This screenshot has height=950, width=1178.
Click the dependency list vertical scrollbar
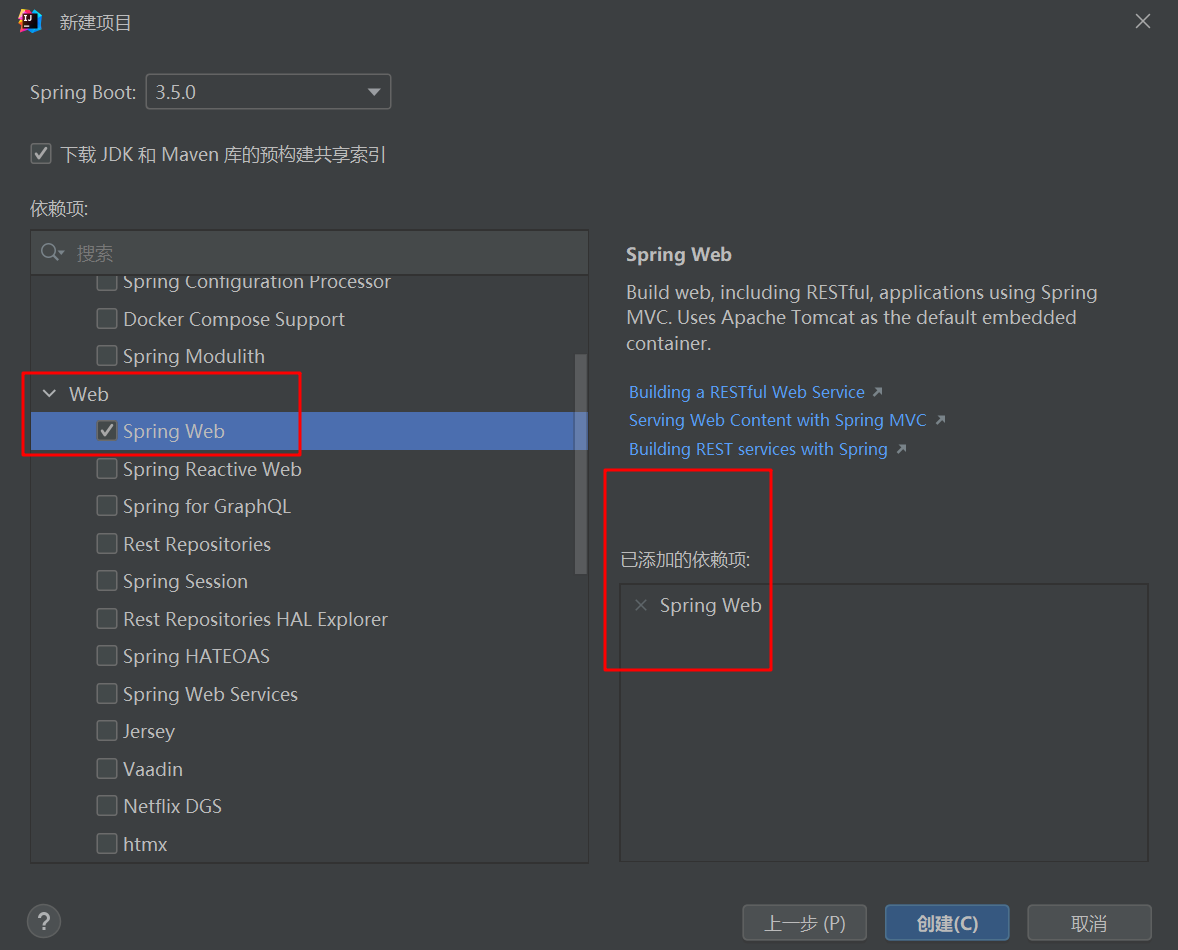580,464
